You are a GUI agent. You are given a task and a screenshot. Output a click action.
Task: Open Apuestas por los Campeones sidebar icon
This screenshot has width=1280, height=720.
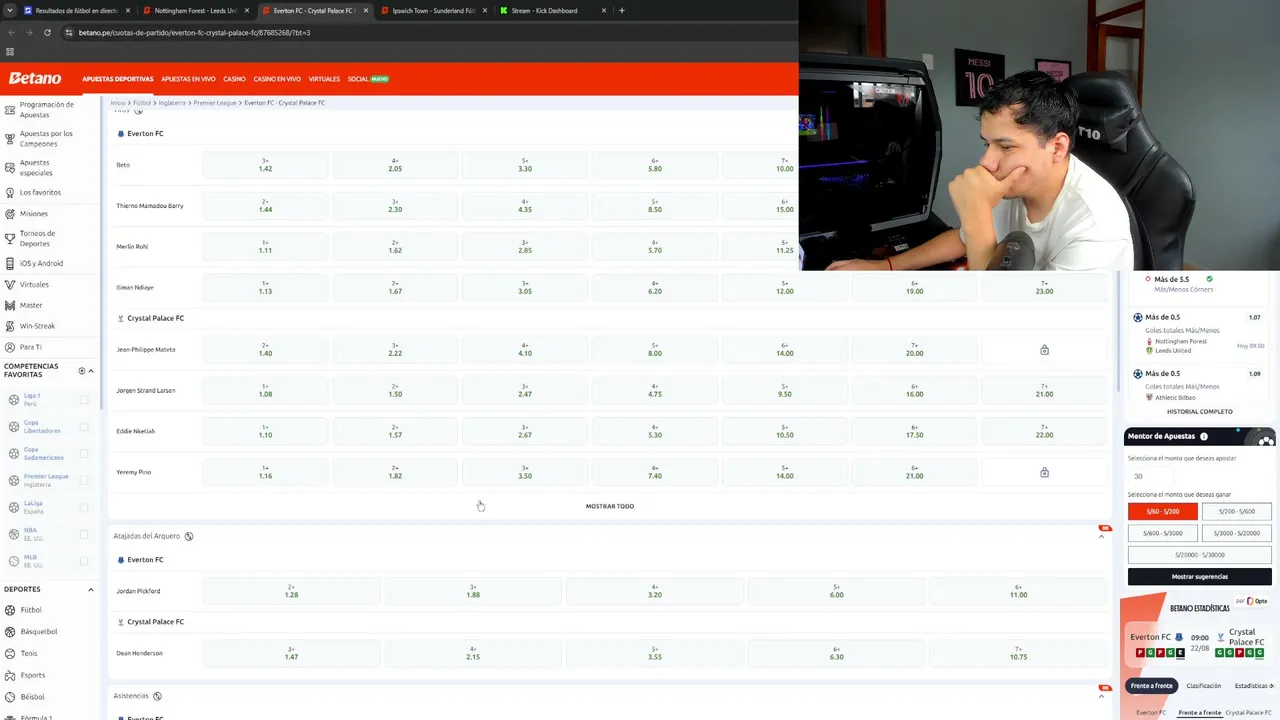(x=10, y=139)
